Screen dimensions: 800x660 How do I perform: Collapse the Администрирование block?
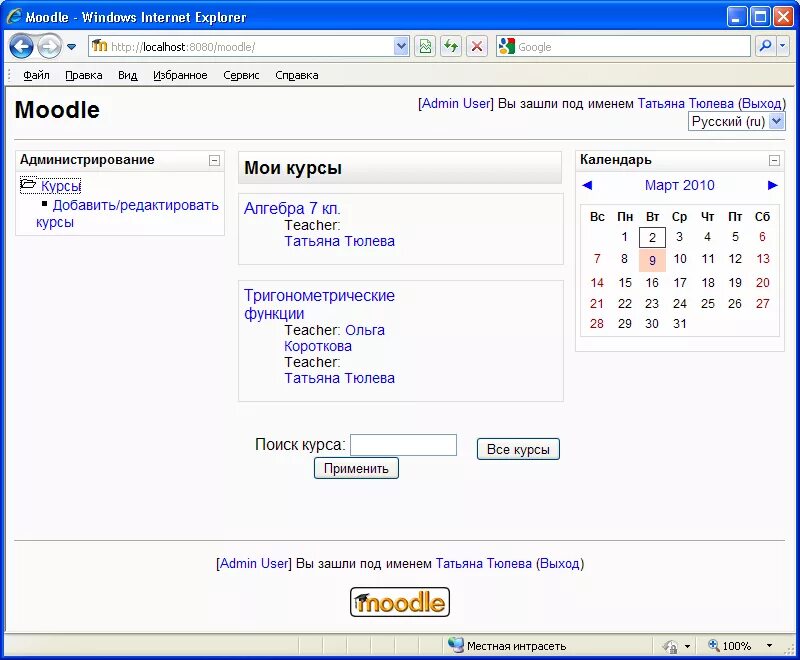tap(214, 160)
